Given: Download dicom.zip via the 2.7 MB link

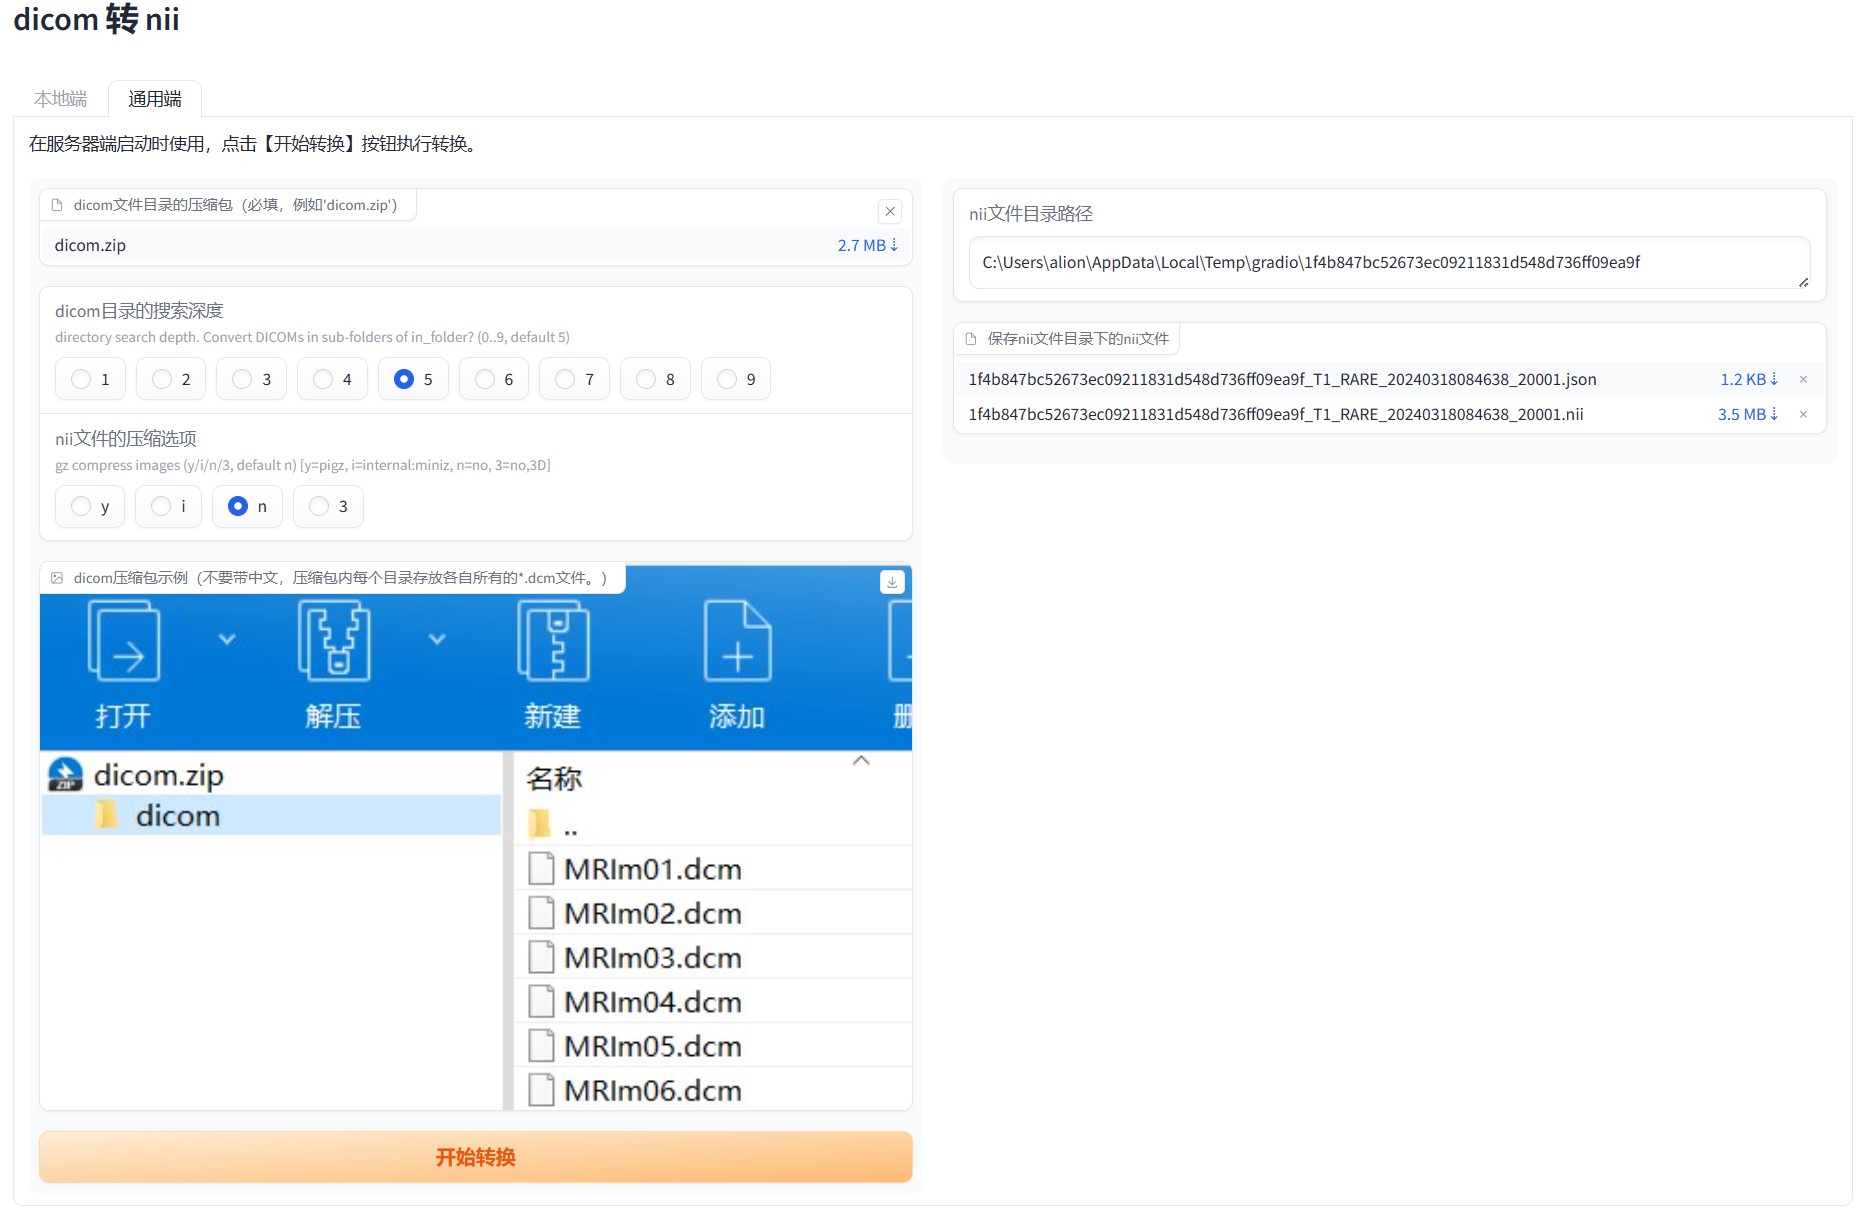Looking at the screenshot, I should [867, 245].
